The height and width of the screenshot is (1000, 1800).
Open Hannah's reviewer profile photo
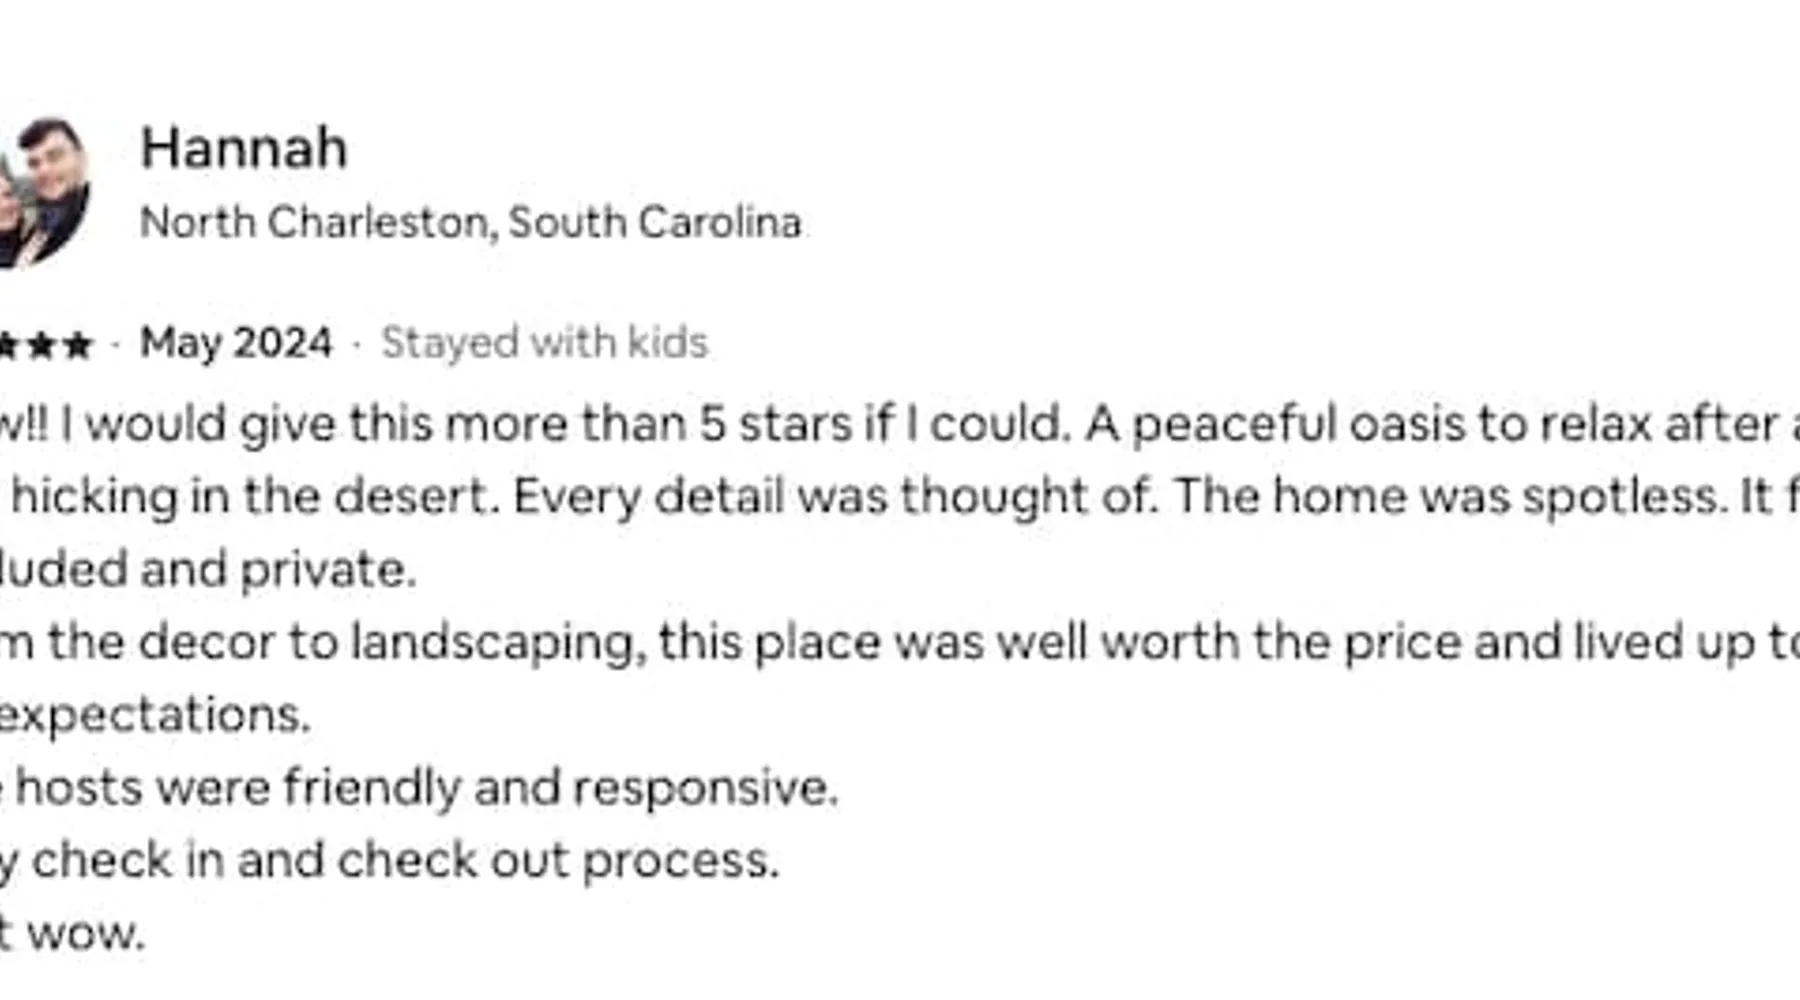[x=44, y=192]
